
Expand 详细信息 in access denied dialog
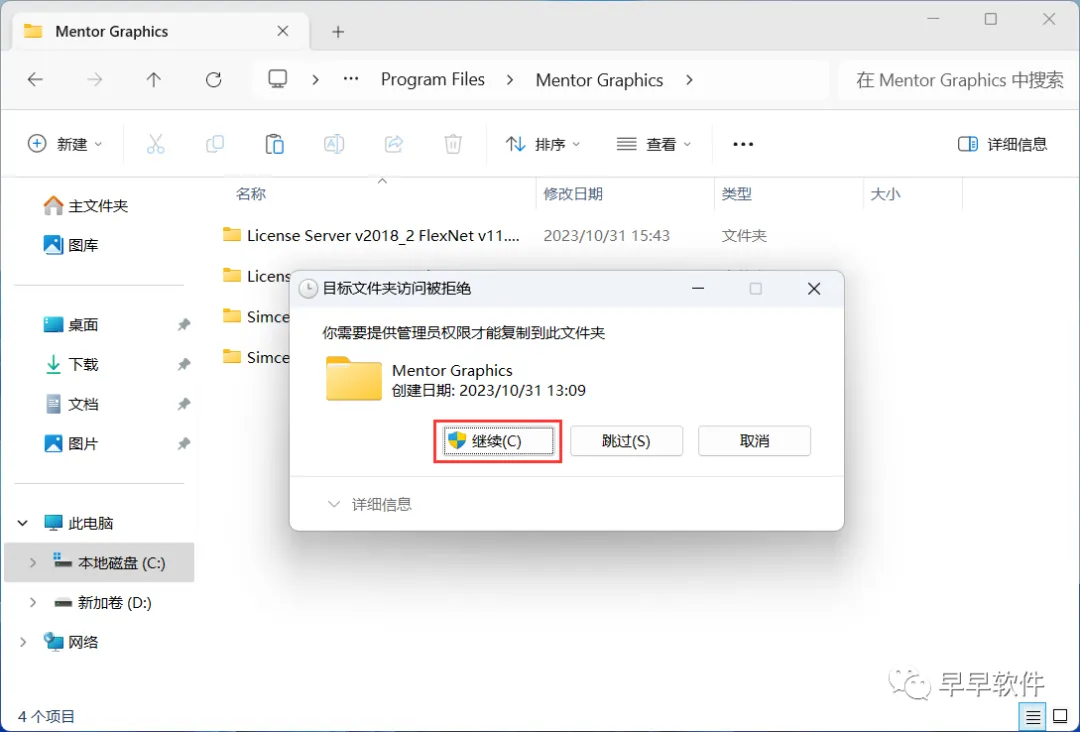[369, 504]
